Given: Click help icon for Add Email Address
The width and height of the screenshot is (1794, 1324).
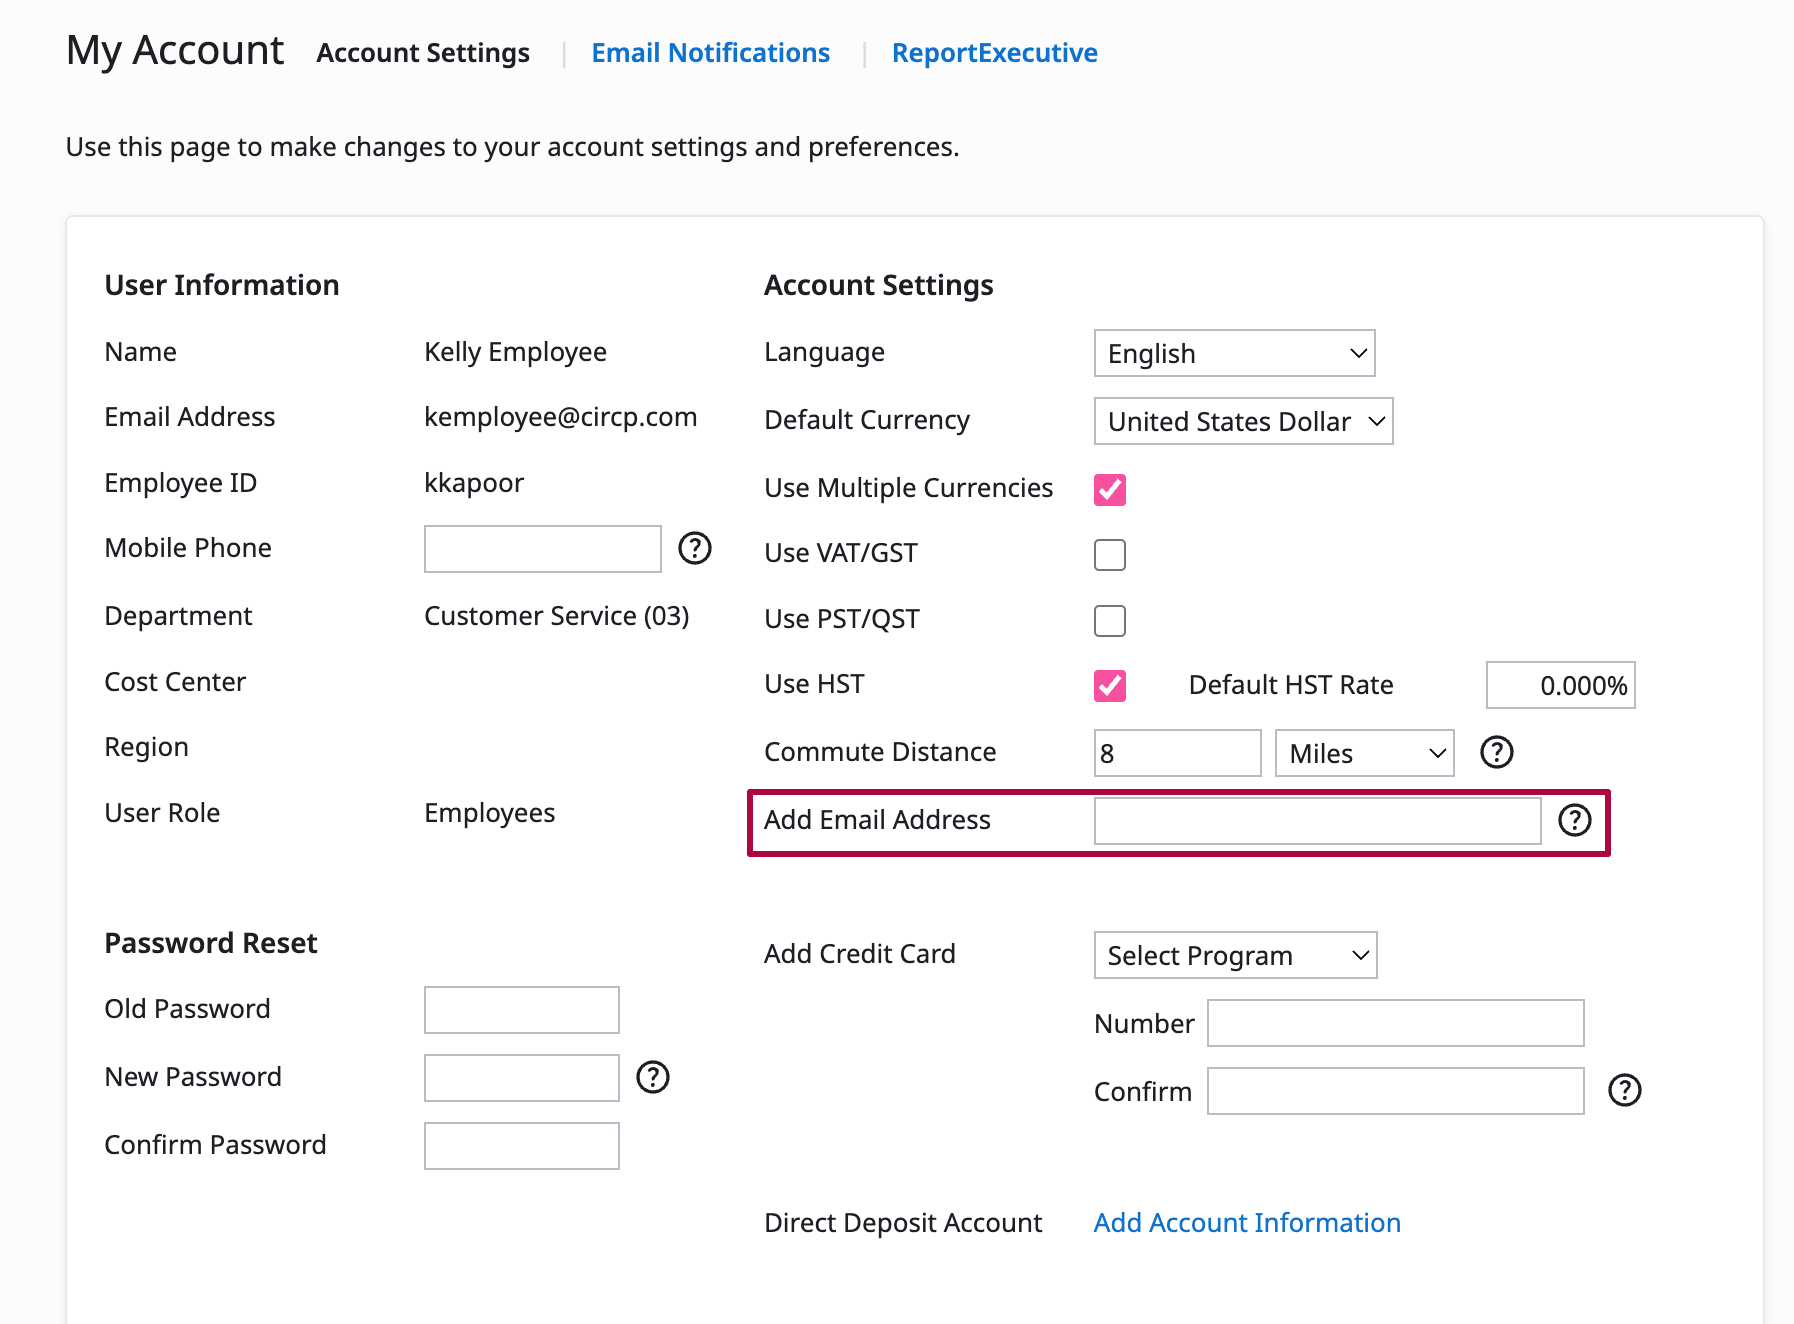Looking at the screenshot, I should pos(1574,820).
